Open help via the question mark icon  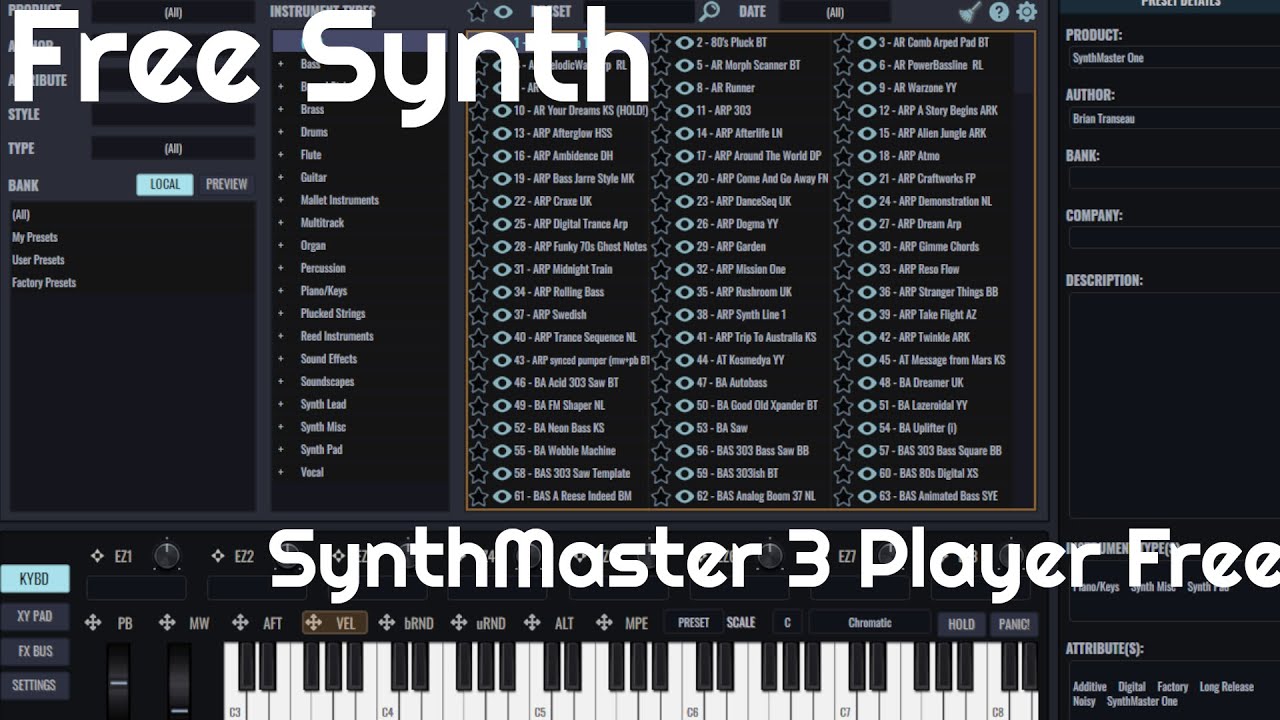point(999,12)
